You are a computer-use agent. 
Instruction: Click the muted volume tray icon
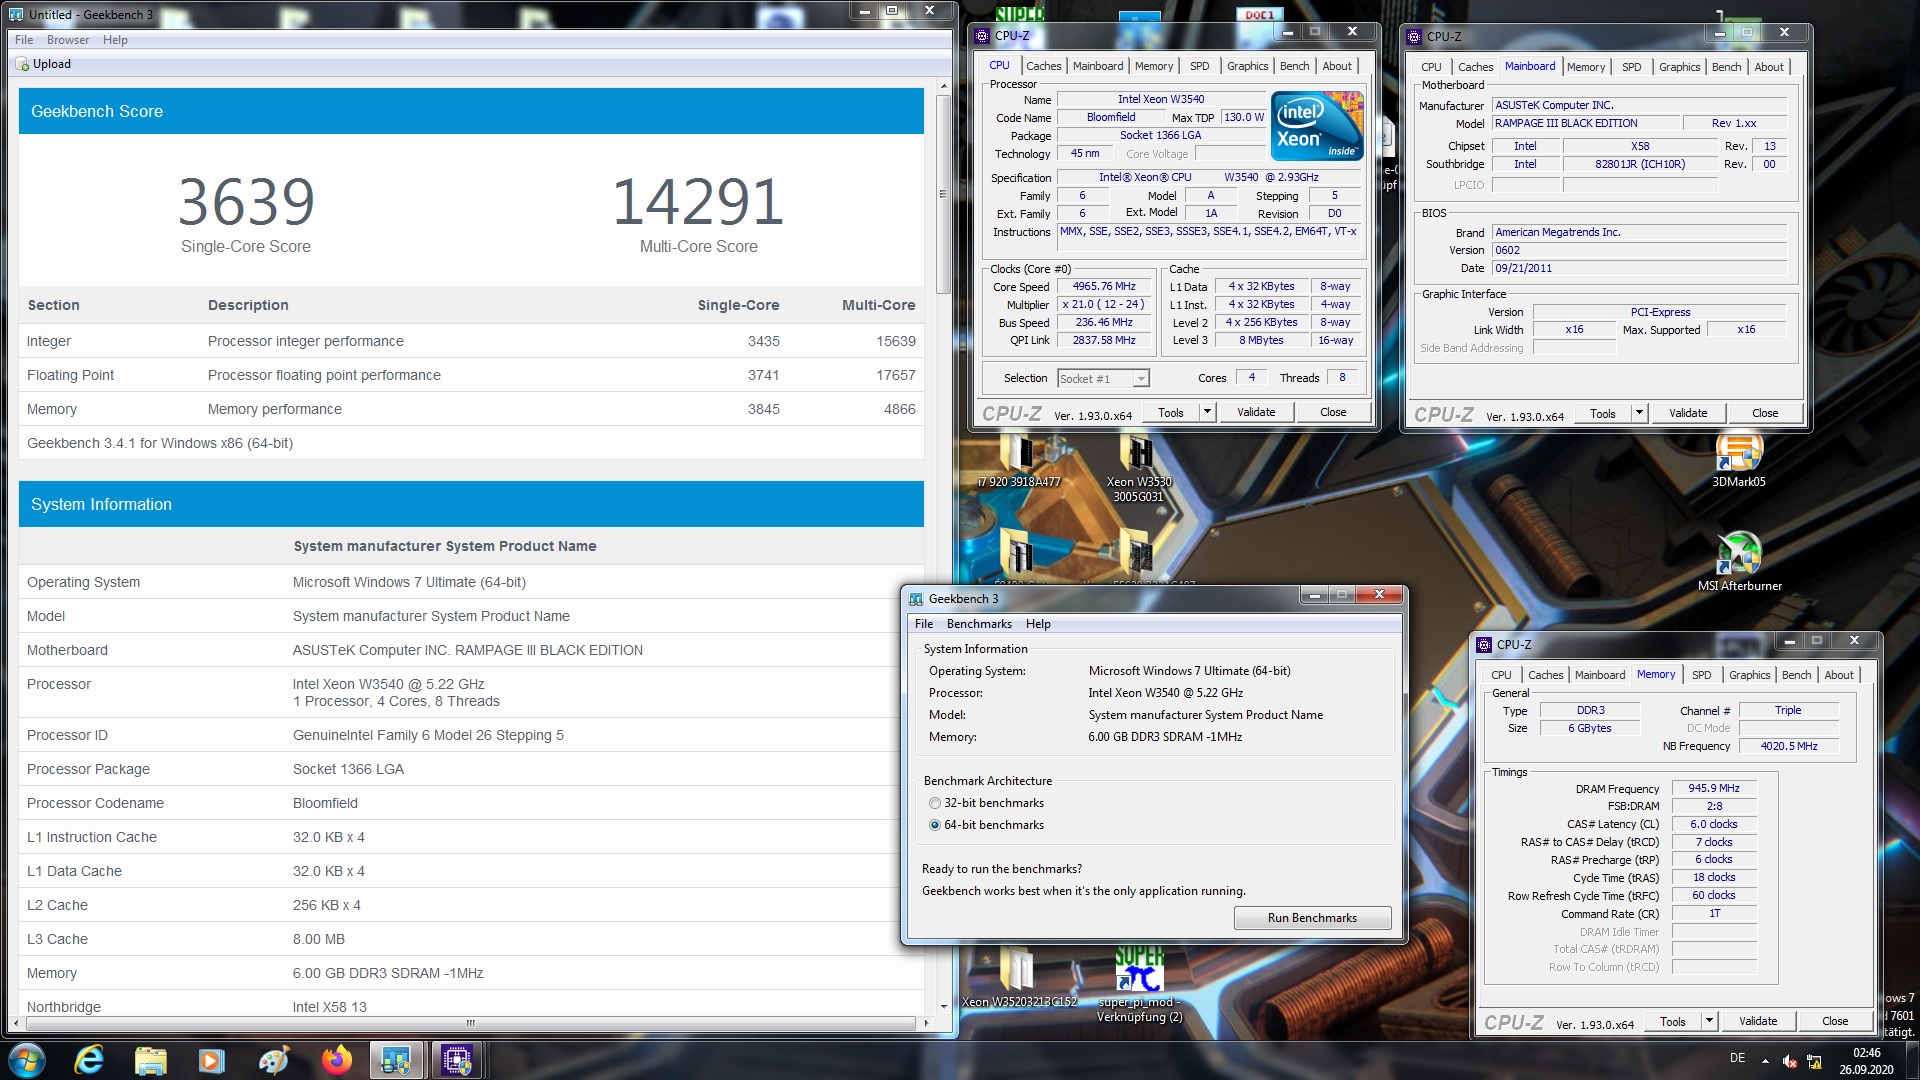pos(1789,1061)
